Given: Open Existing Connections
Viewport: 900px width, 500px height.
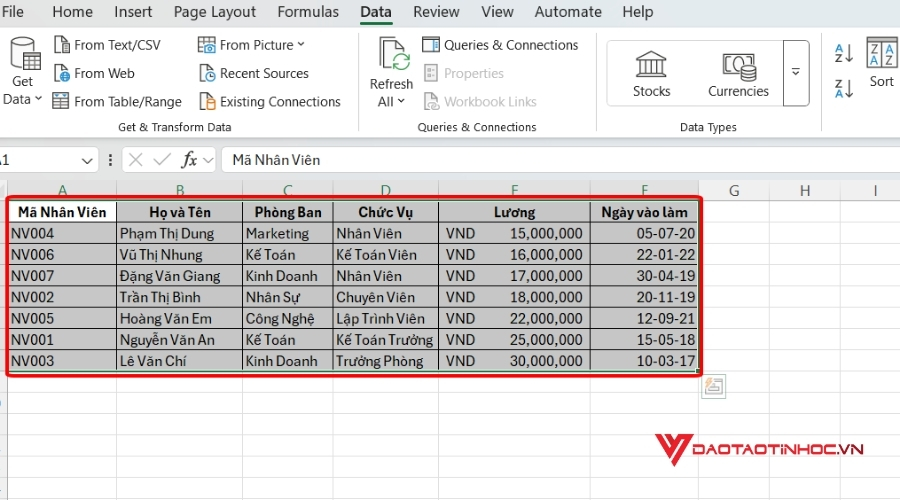Looking at the screenshot, I should [270, 101].
